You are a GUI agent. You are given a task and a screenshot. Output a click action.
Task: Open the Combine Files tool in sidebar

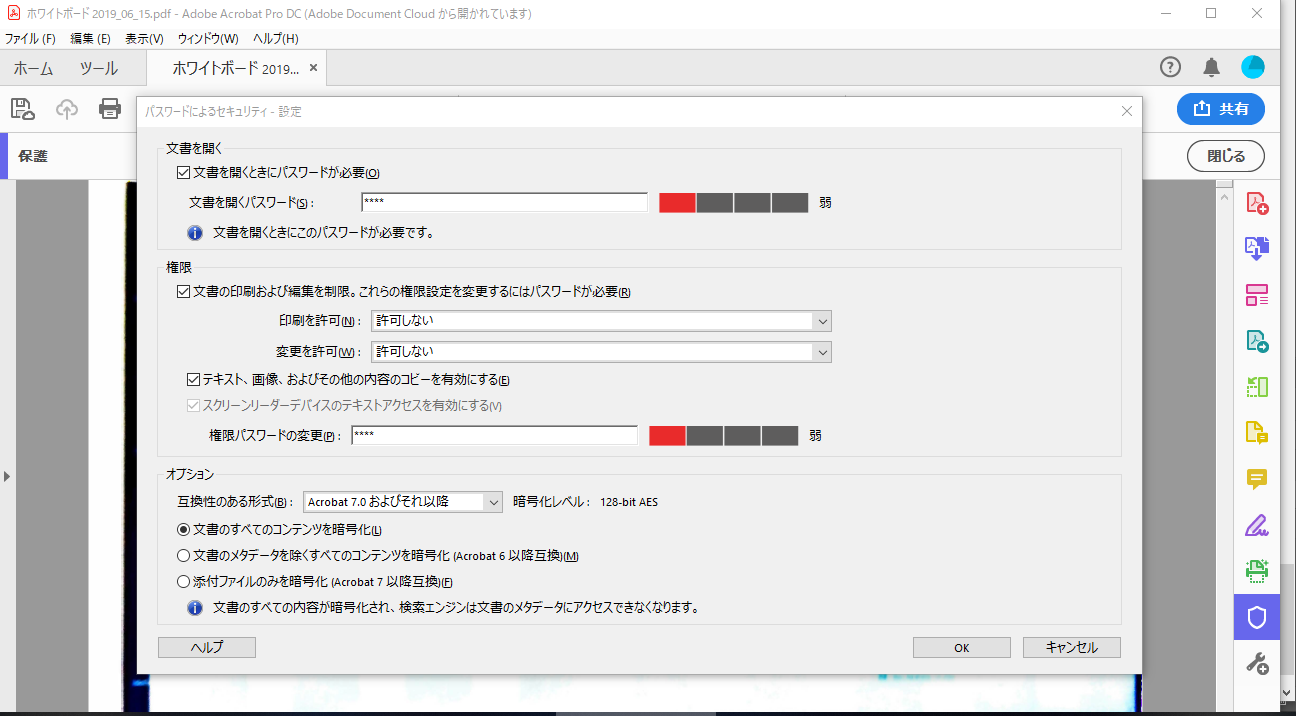click(x=1257, y=249)
